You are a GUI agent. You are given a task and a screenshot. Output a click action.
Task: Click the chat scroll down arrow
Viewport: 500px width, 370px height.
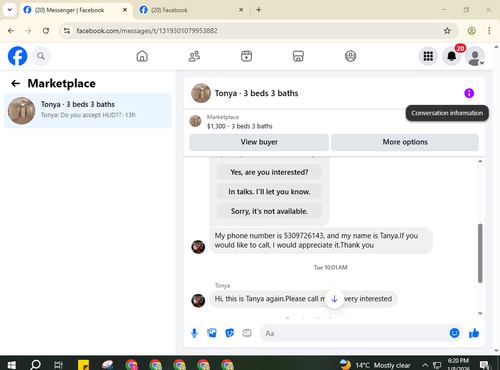click(480, 313)
